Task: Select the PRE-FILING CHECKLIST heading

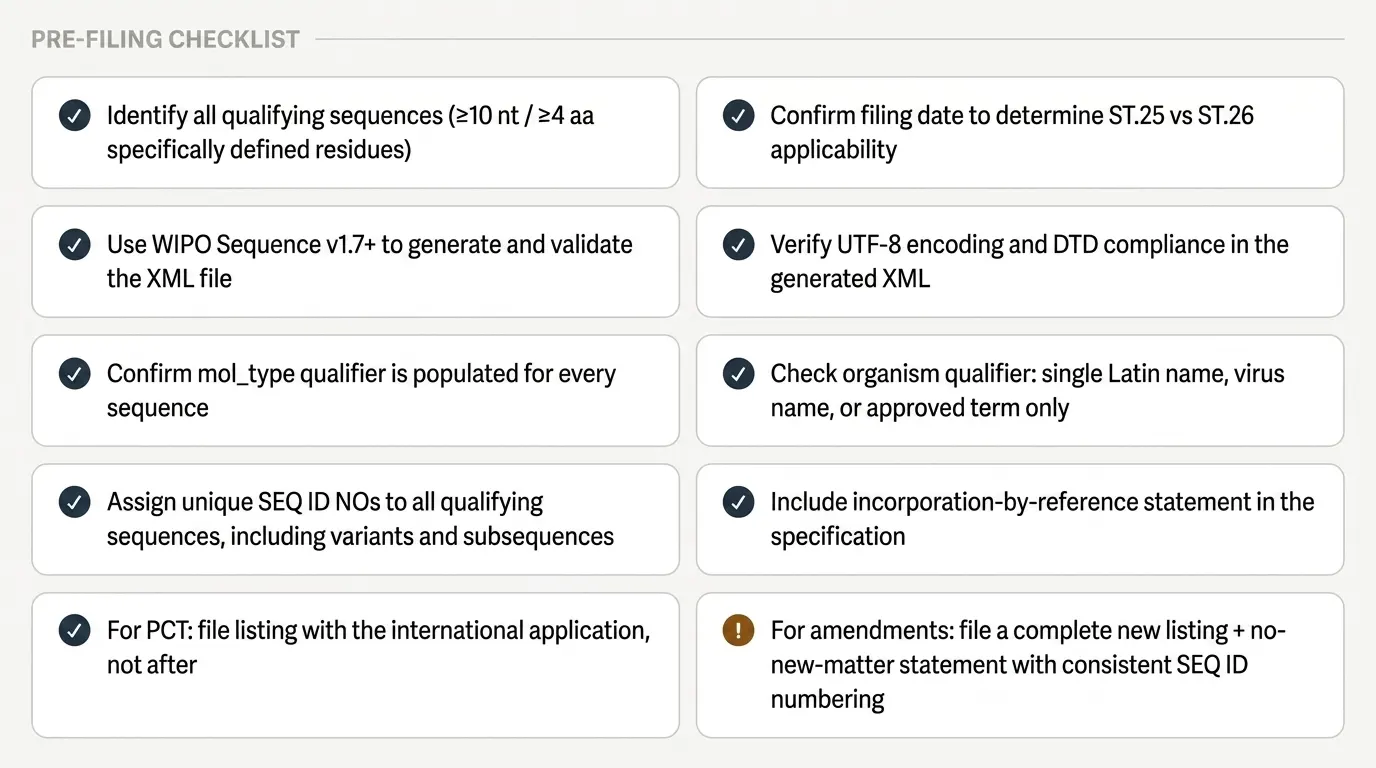Action: tap(165, 39)
